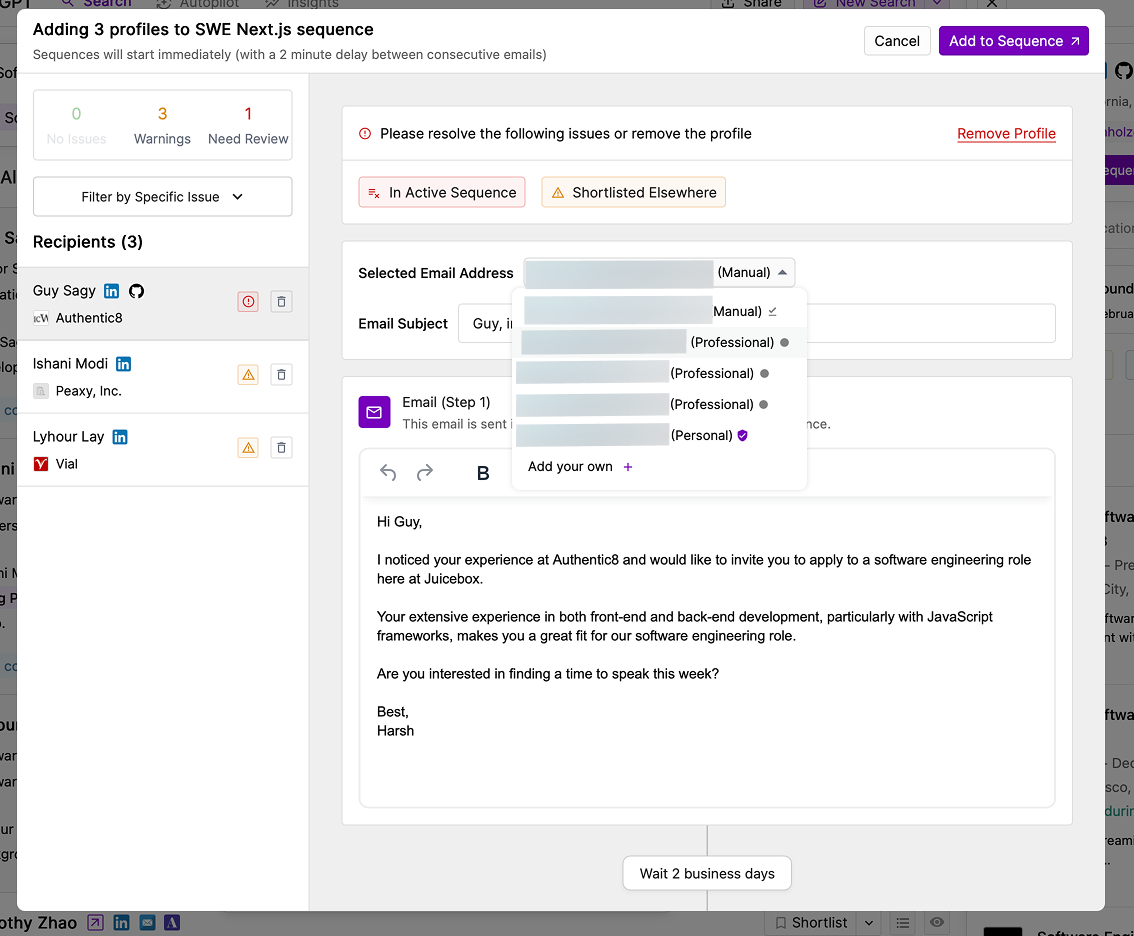
Task: Select the Manual email option
Action: point(659,312)
